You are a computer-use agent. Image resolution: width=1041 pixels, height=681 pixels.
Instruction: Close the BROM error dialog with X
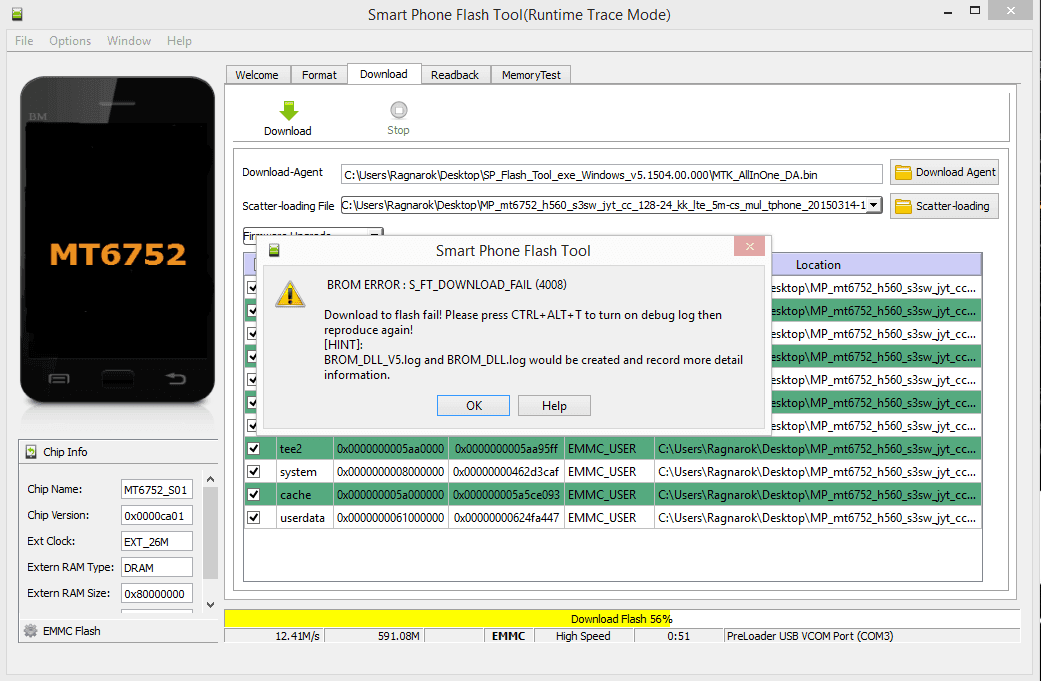750,247
